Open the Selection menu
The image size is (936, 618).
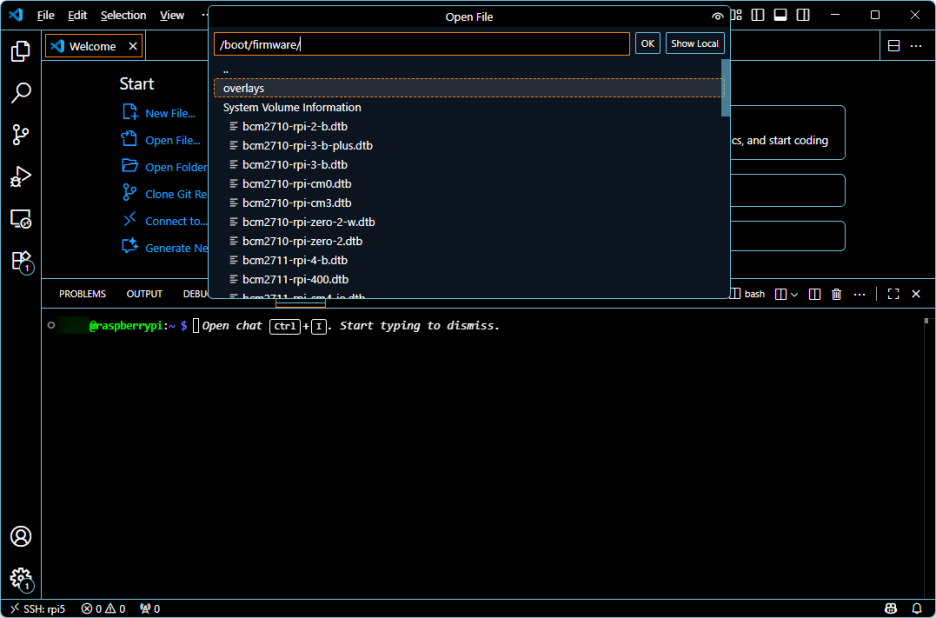tap(123, 16)
